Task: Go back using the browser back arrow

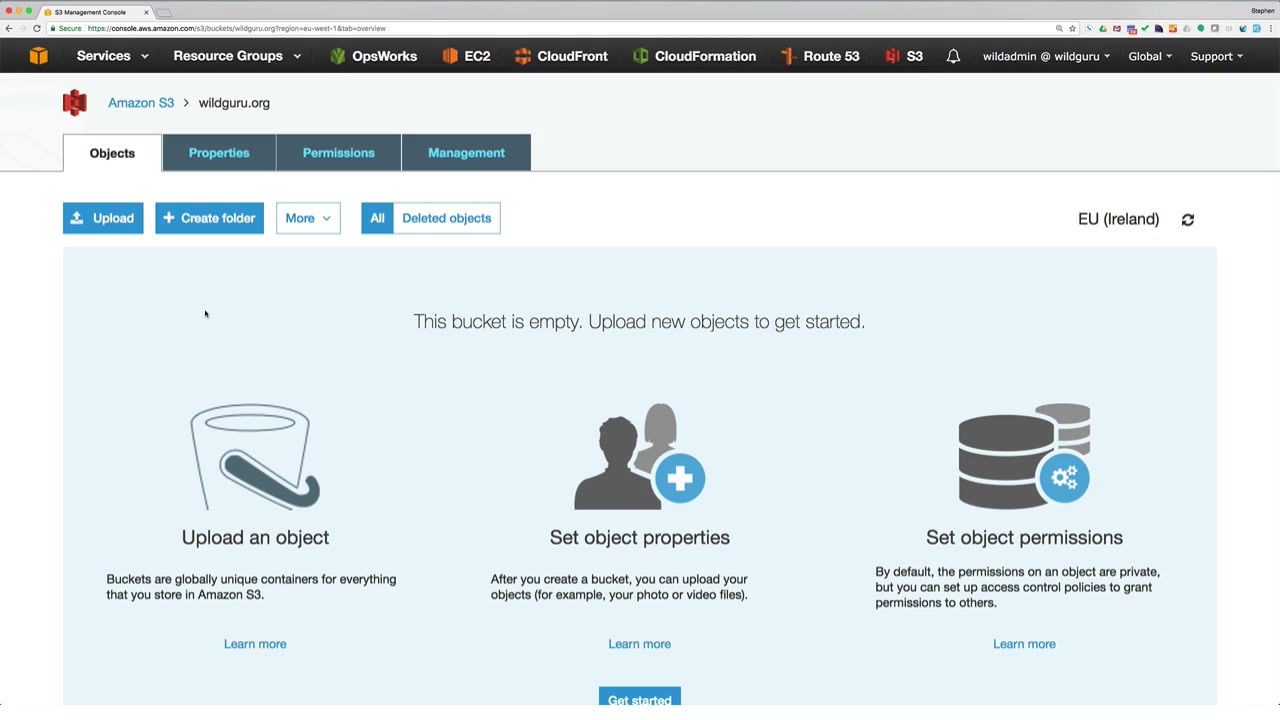Action: (9, 28)
